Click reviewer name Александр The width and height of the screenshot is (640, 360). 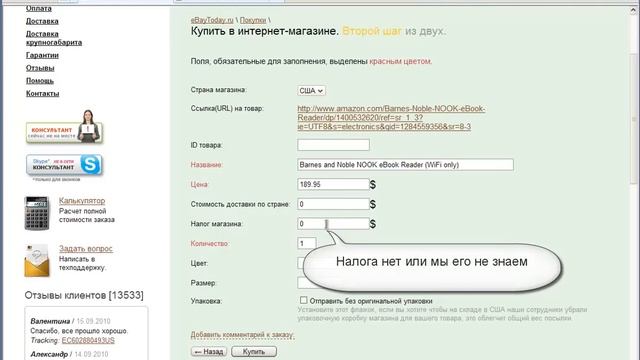(49, 354)
